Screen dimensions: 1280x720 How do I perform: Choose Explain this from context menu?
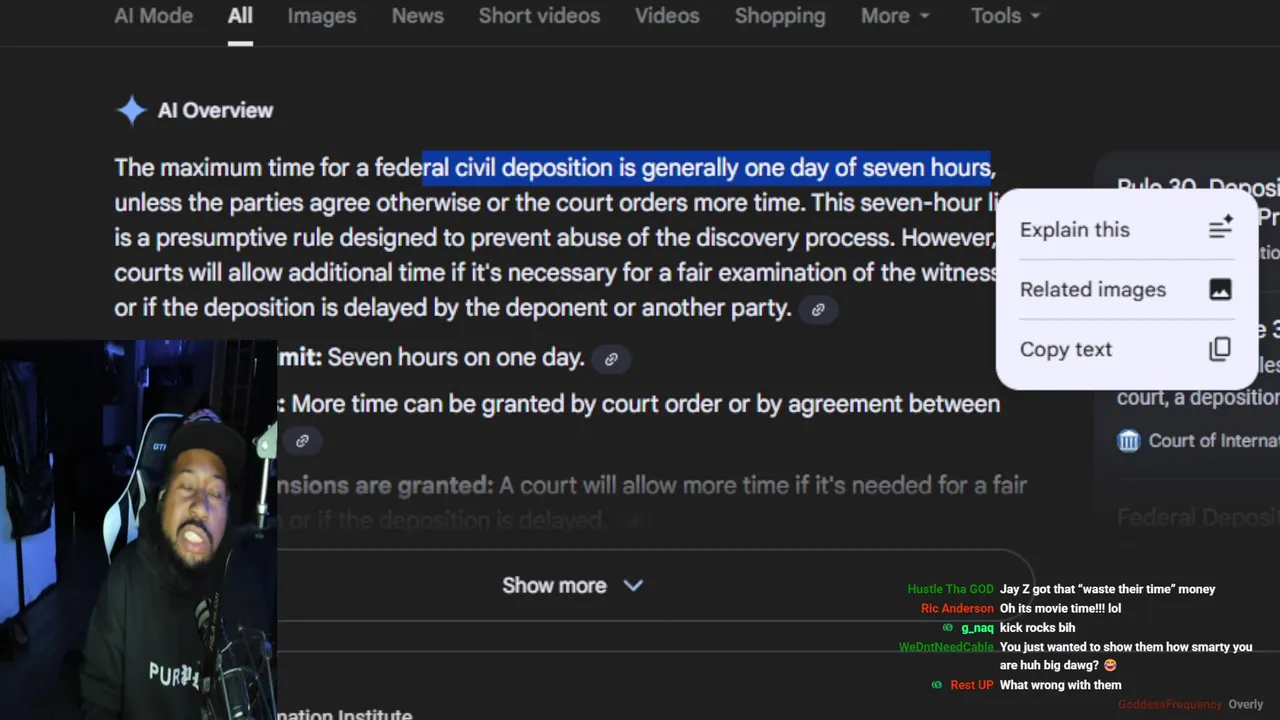[1126, 229]
